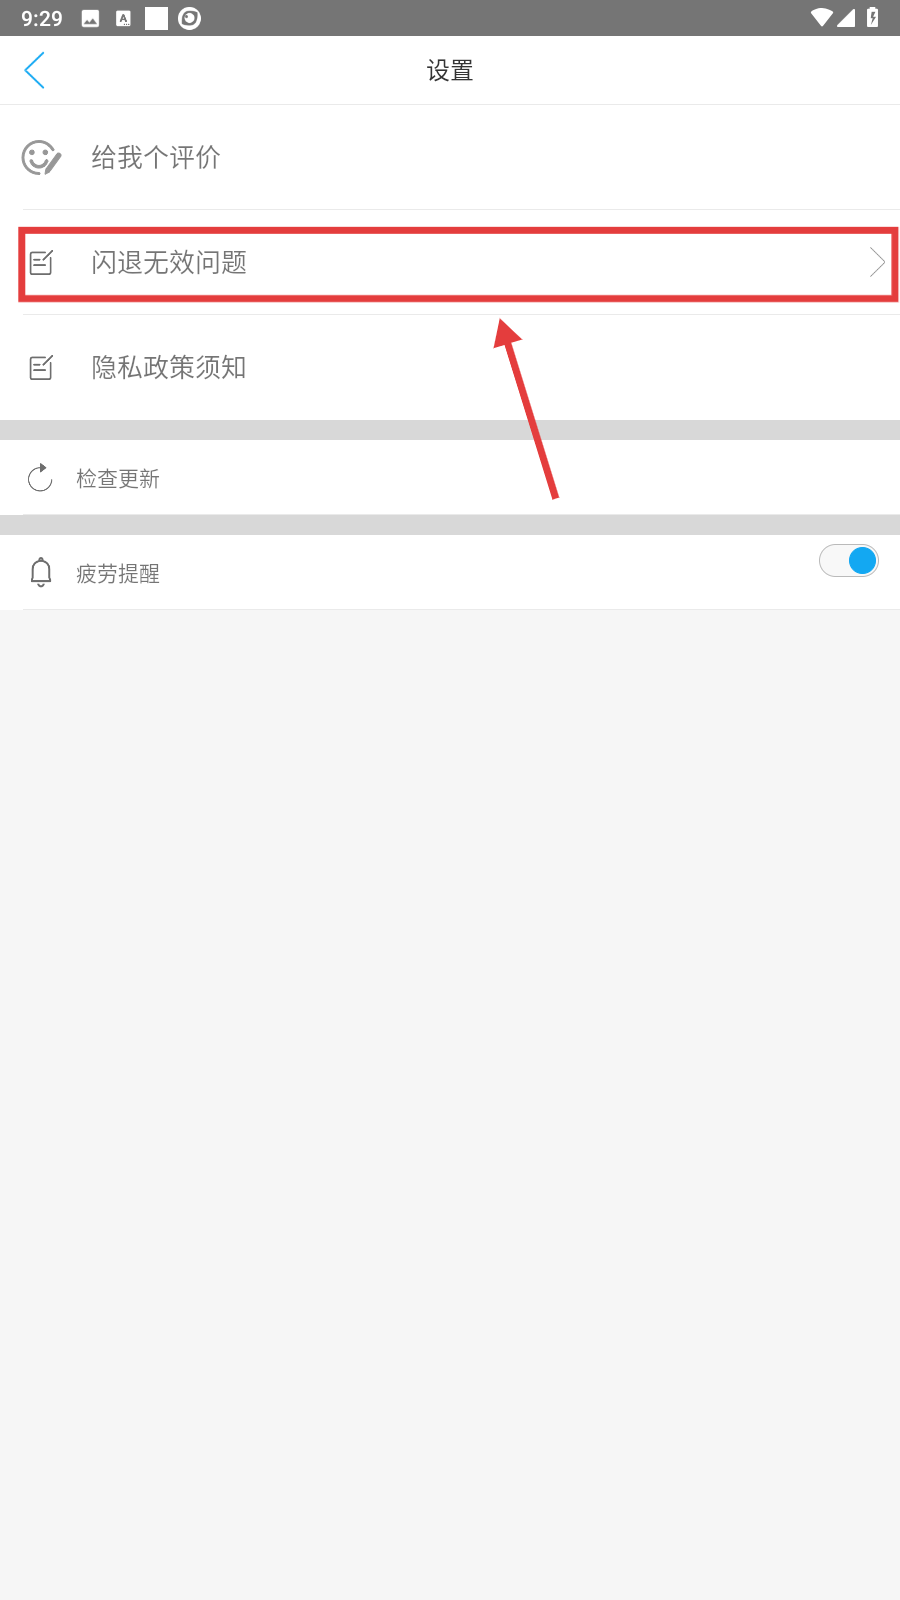Open 隐私政策须知 entry
The height and width of the screenshot is (1600, 900).
(x=450, y=367)
